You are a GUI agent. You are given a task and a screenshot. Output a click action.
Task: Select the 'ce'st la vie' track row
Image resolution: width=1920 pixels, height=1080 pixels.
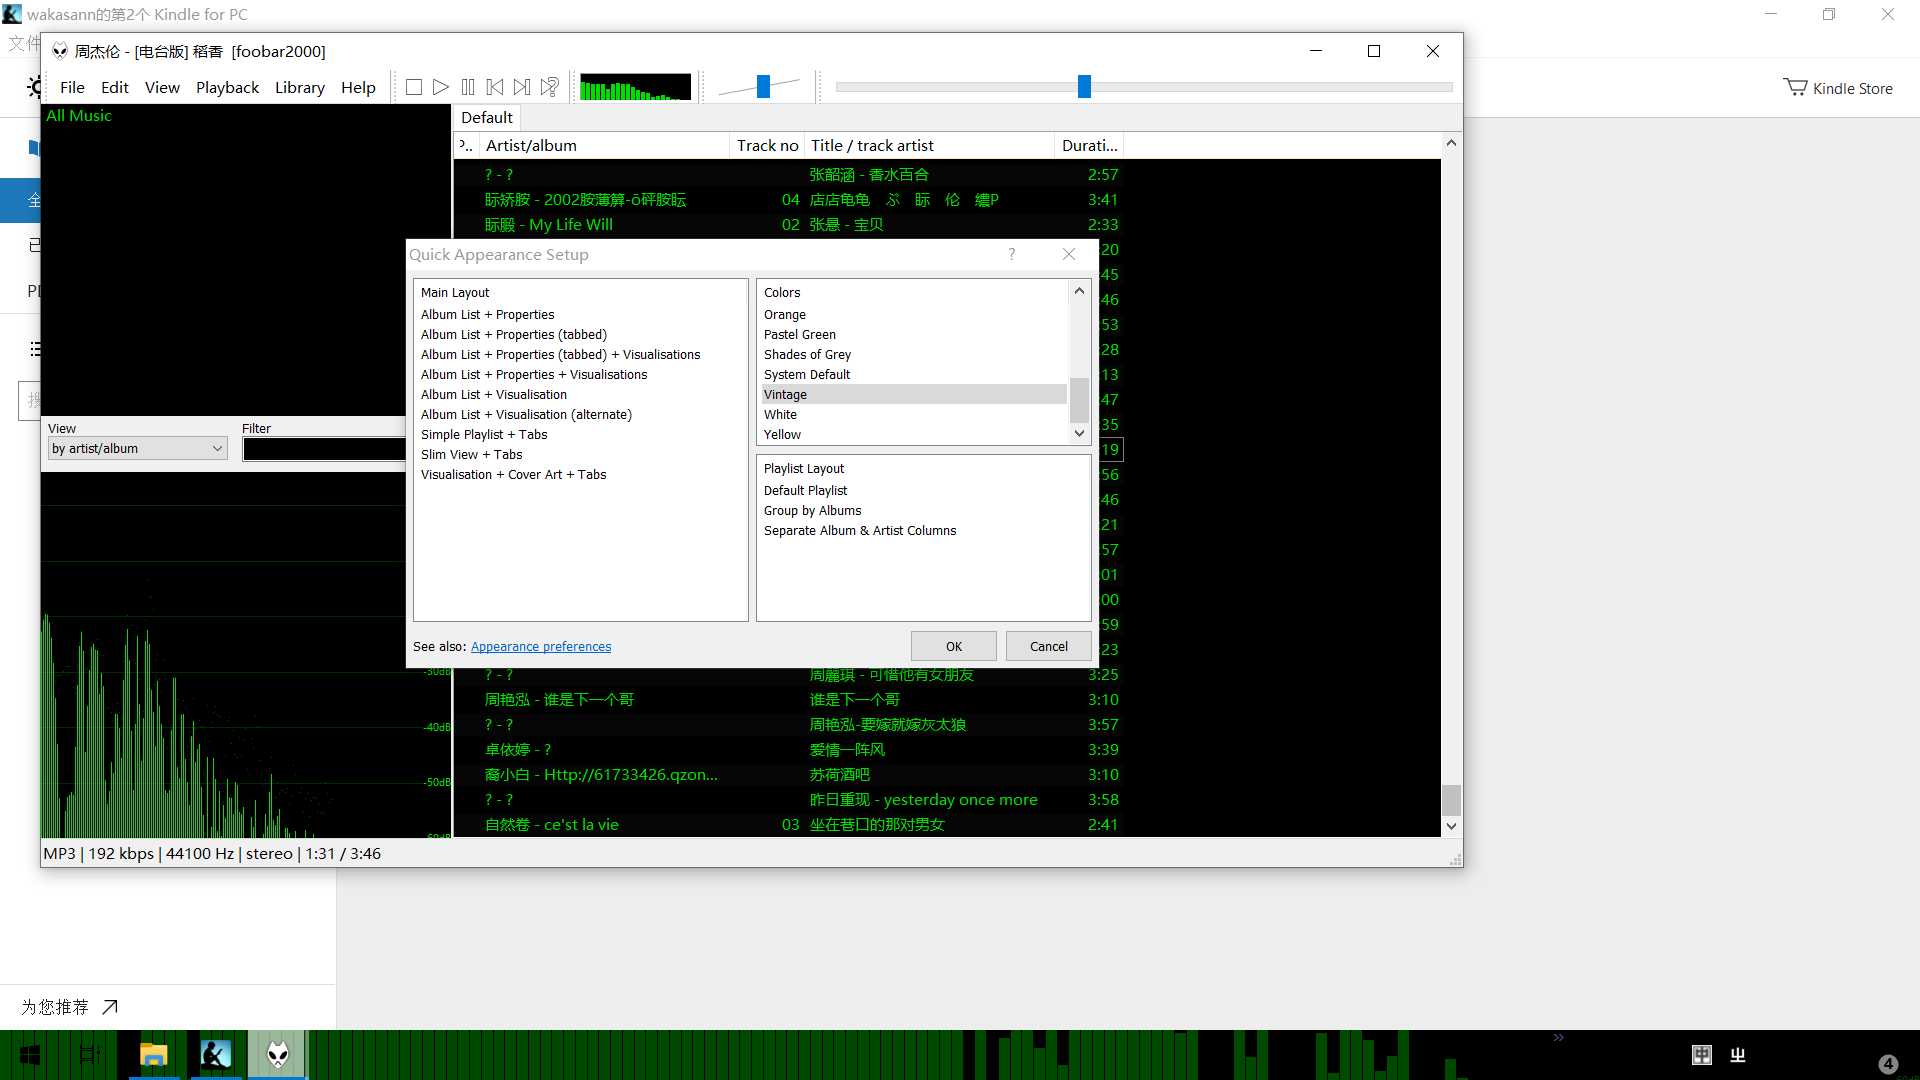(789, 824)
